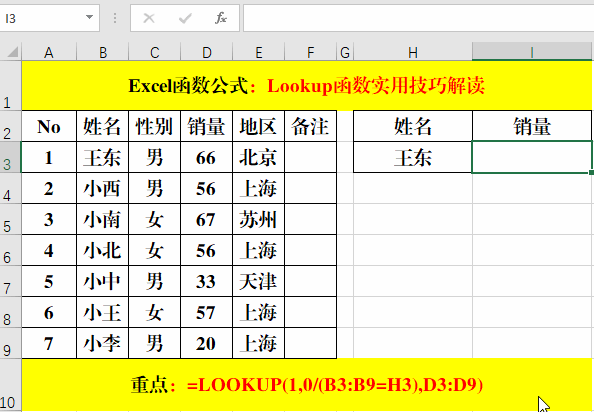Click the region cell '天津'

(x=258, y=281)
